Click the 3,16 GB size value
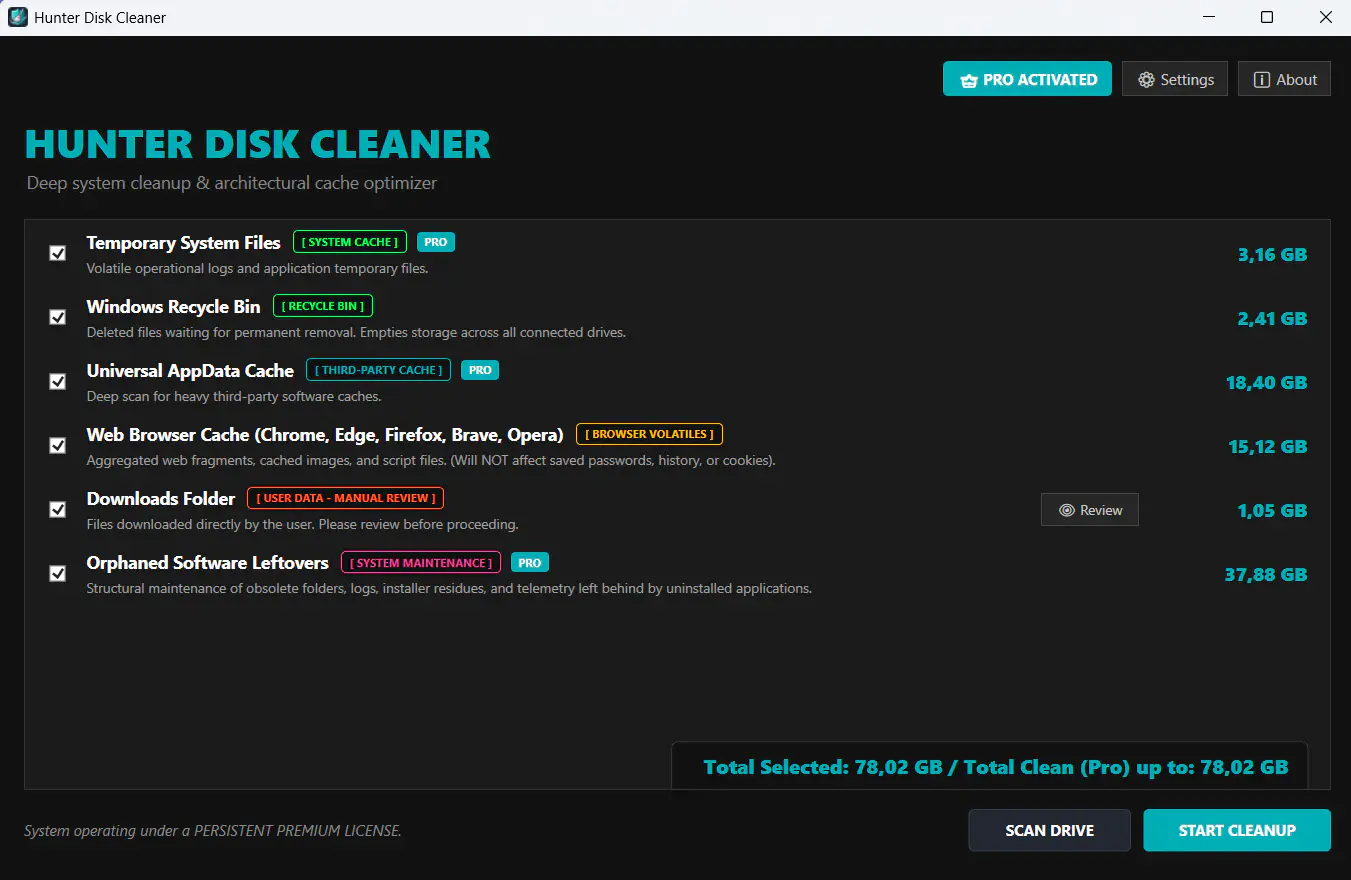Viewport: 1351px width, 880px height. tap(1272, 254)
